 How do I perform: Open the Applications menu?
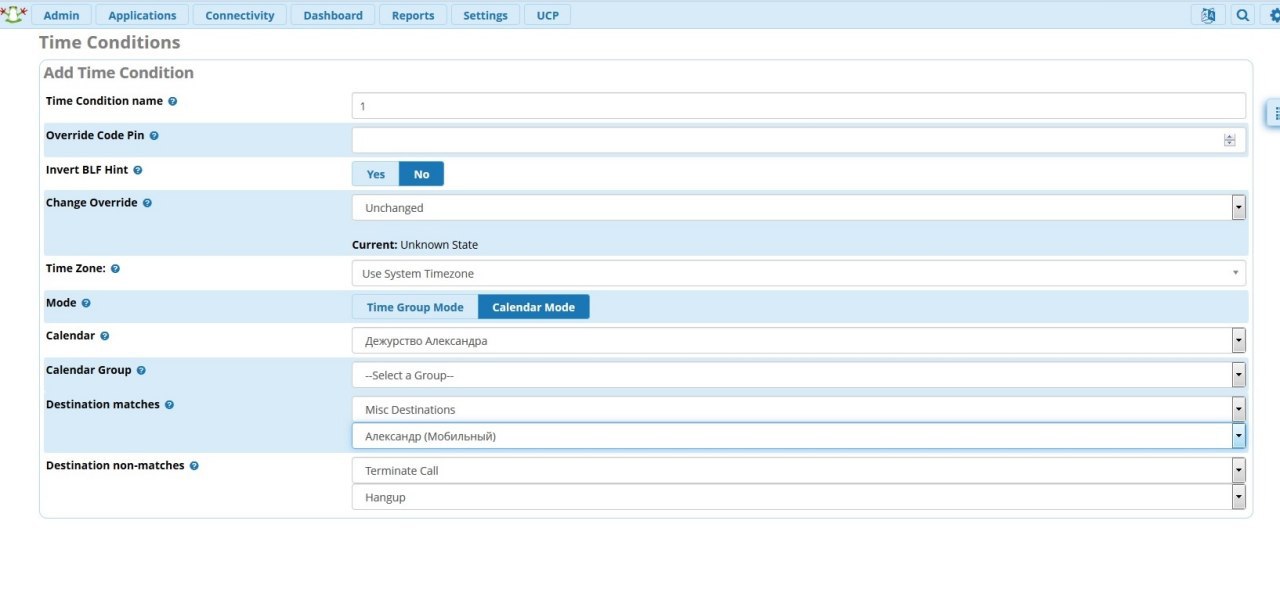click(x=142, y=15)
